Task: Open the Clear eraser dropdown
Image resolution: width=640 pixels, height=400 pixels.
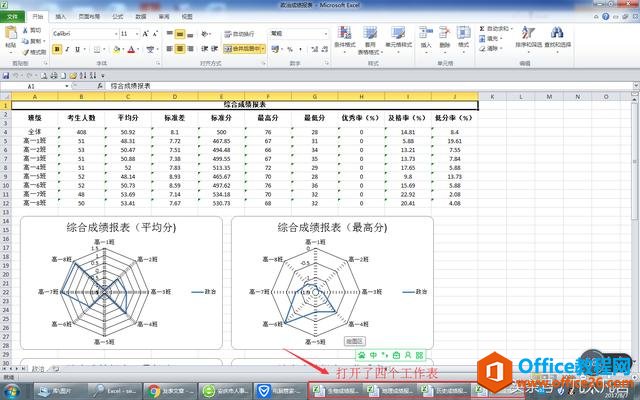Action: 490,48
